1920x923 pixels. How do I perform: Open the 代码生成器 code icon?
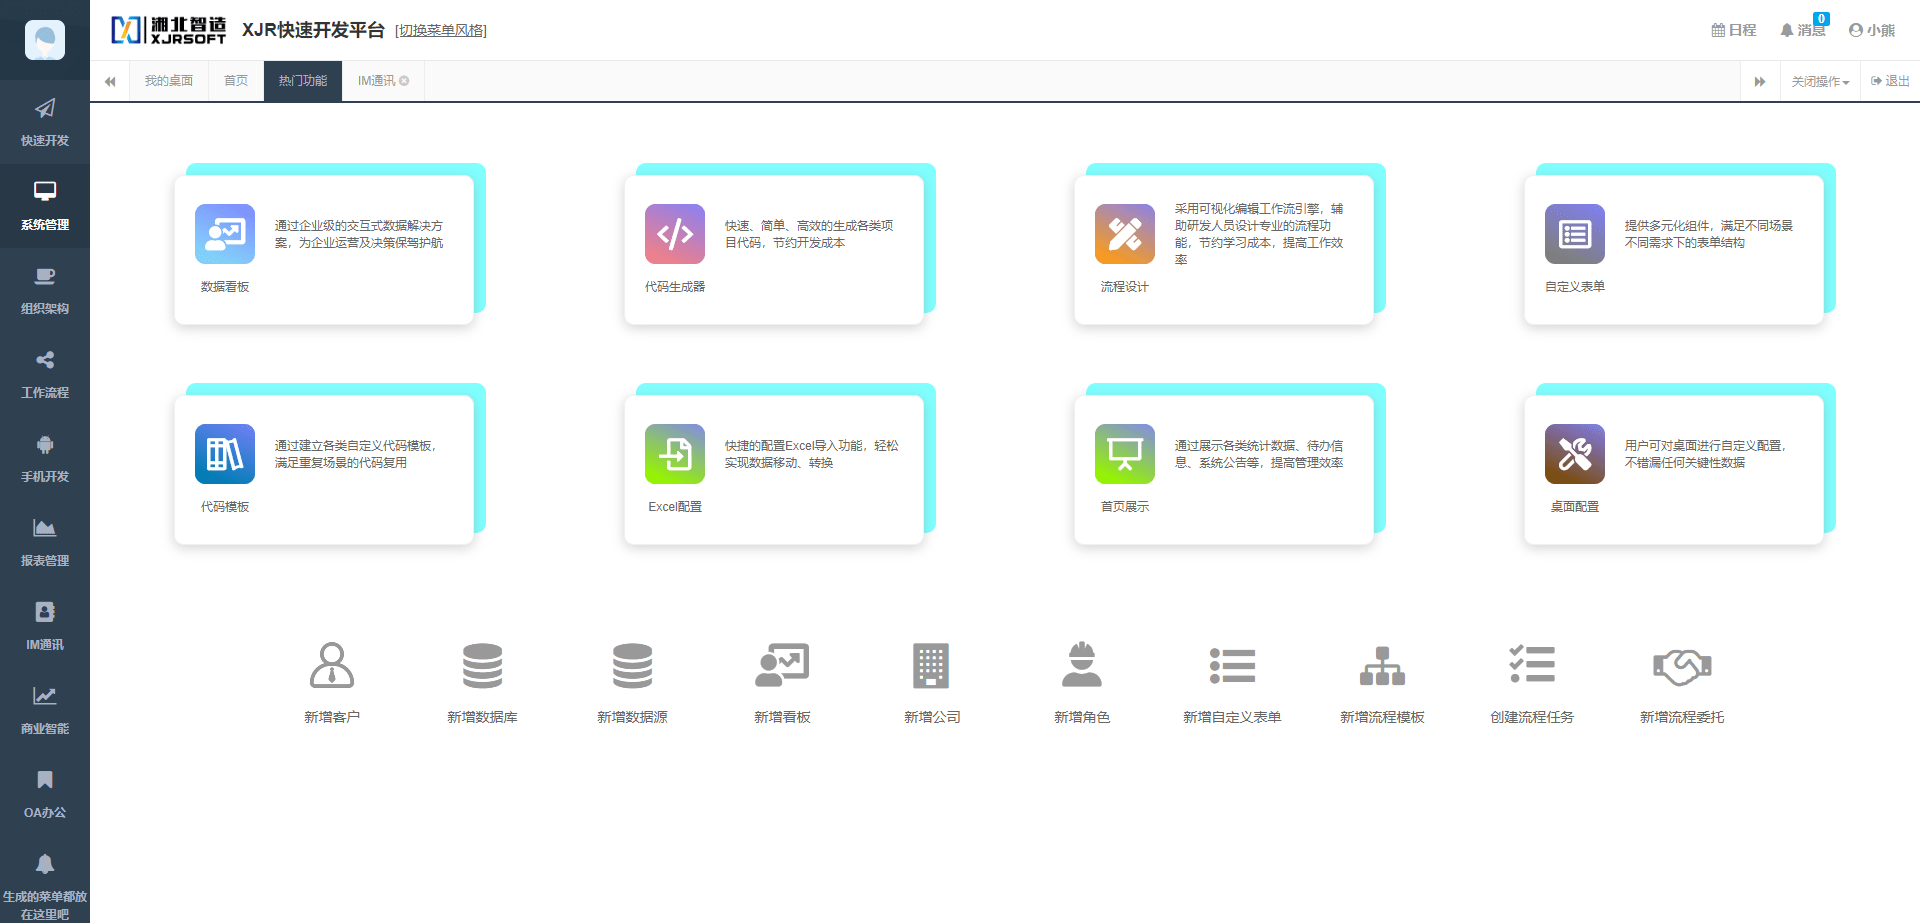click(x=675, y=234)
